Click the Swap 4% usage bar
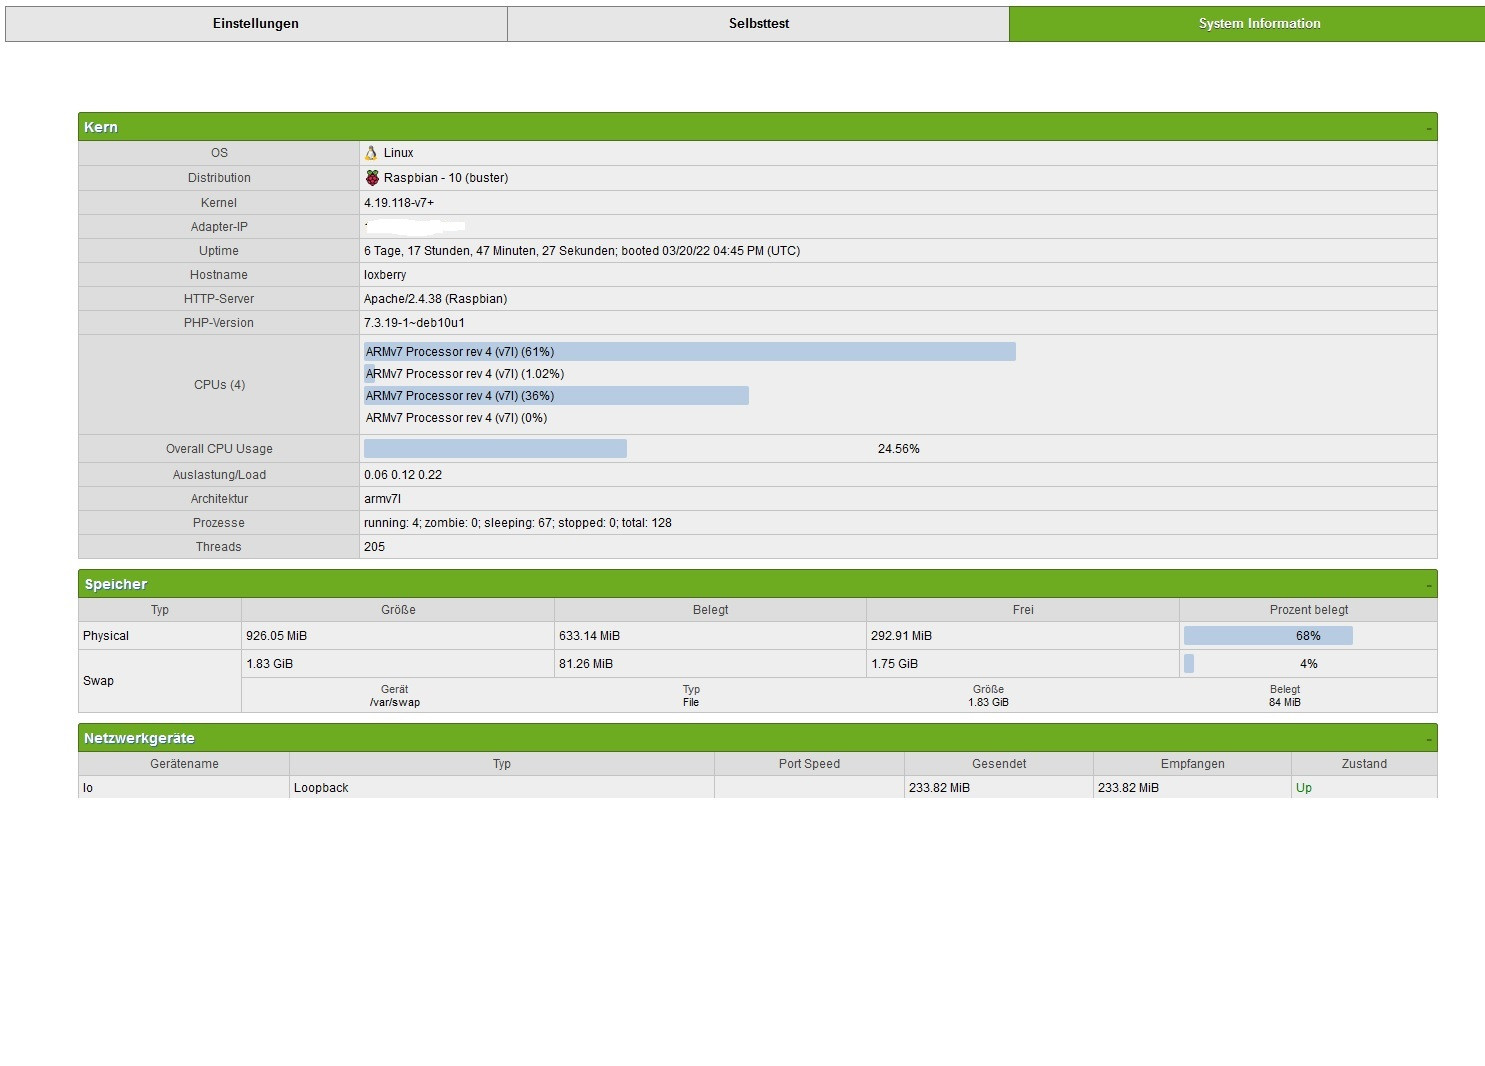The height and width of the screenshot is (1066, 1485). coord(1189,664)
